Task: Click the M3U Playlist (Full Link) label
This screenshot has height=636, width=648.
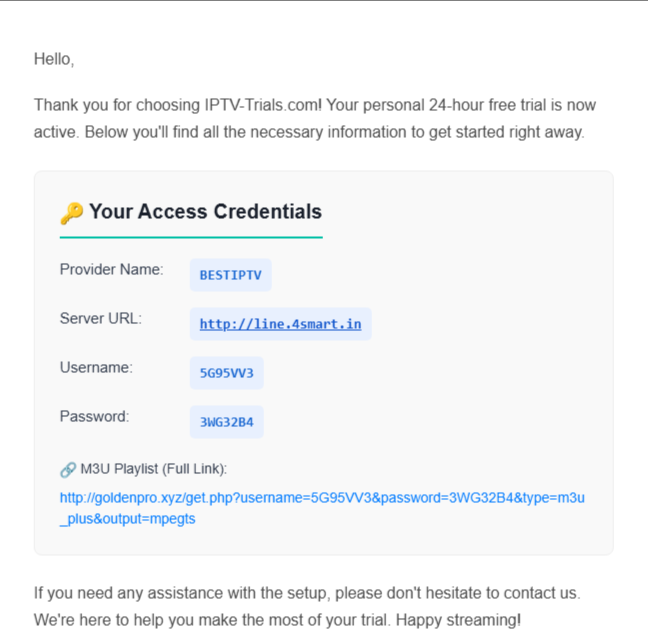Action: click(154, 469)
